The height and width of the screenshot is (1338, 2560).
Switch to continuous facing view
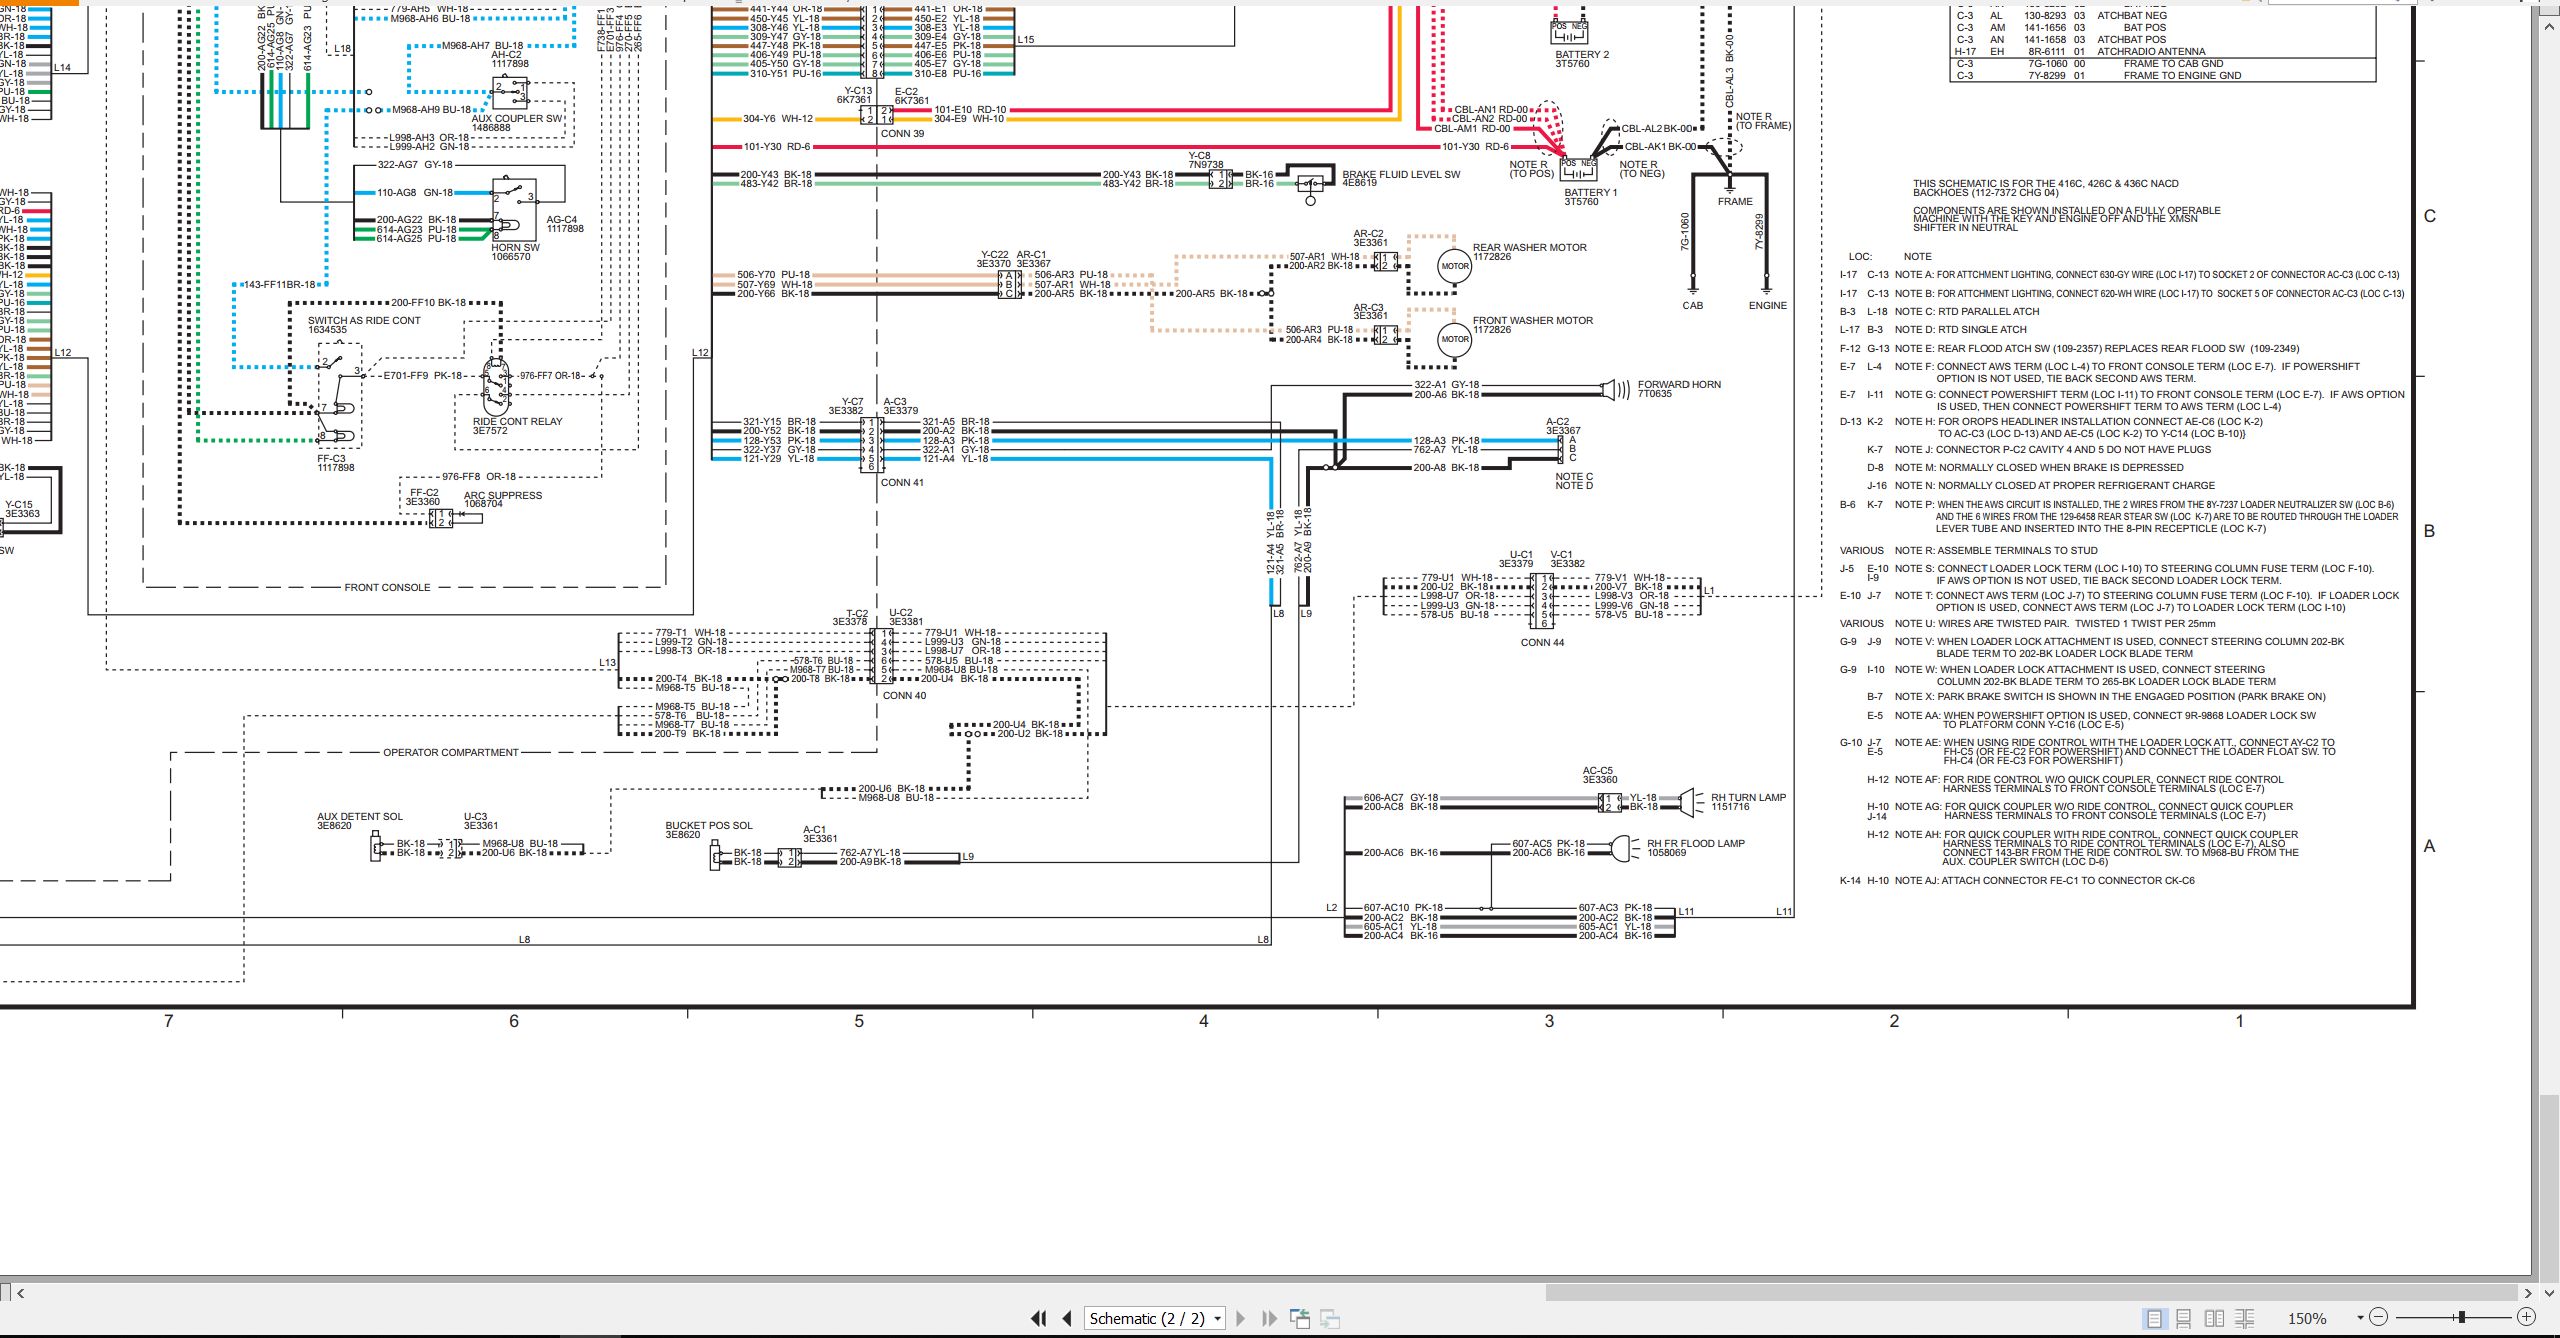[2245, 1318]
